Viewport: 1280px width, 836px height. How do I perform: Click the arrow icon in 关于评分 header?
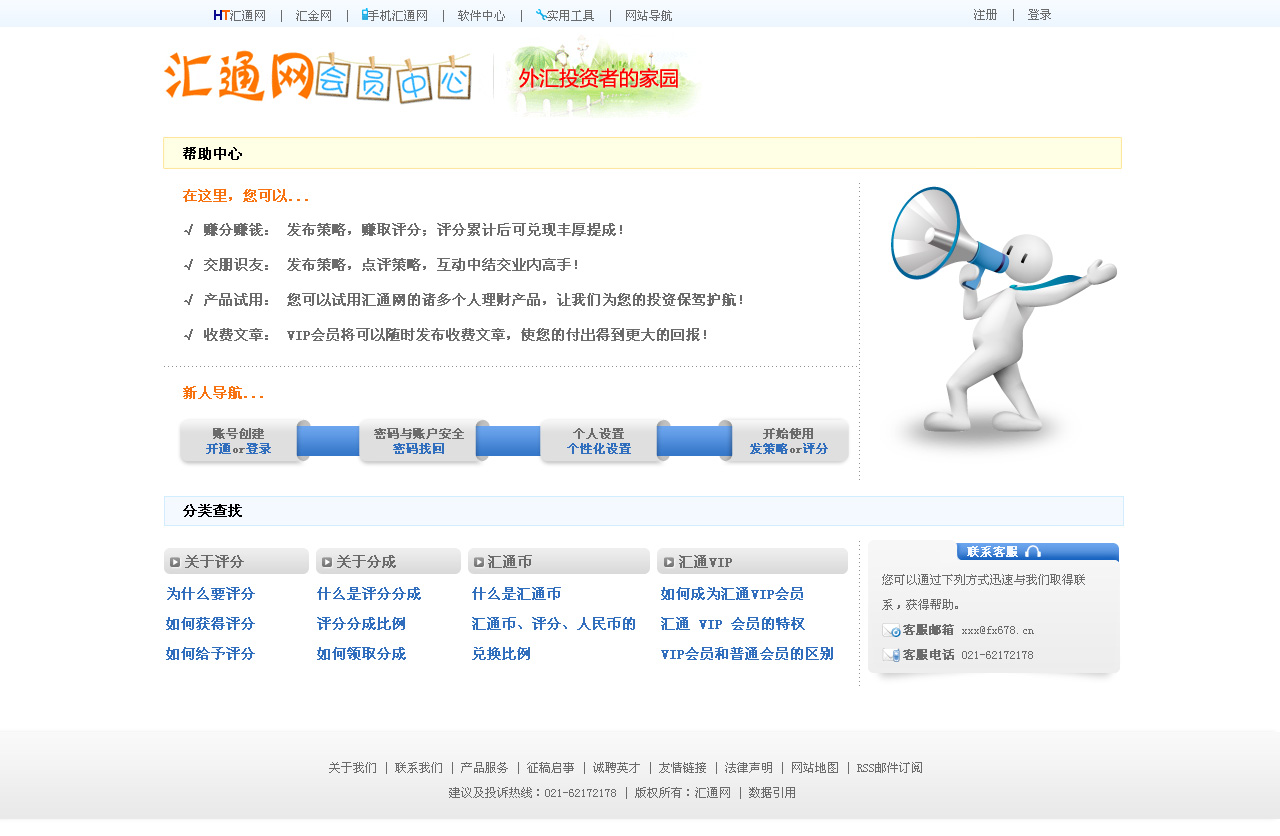point(175,562)
